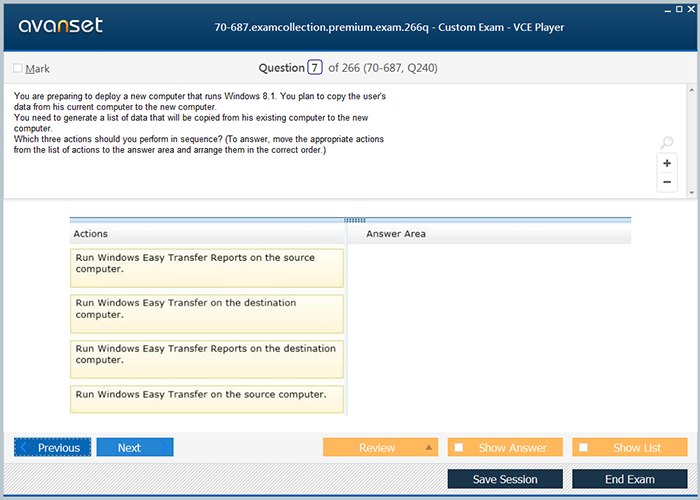Screen dimensions: 700x500
Task: Close the VCE Player window
Action: [x=691, y=9]
